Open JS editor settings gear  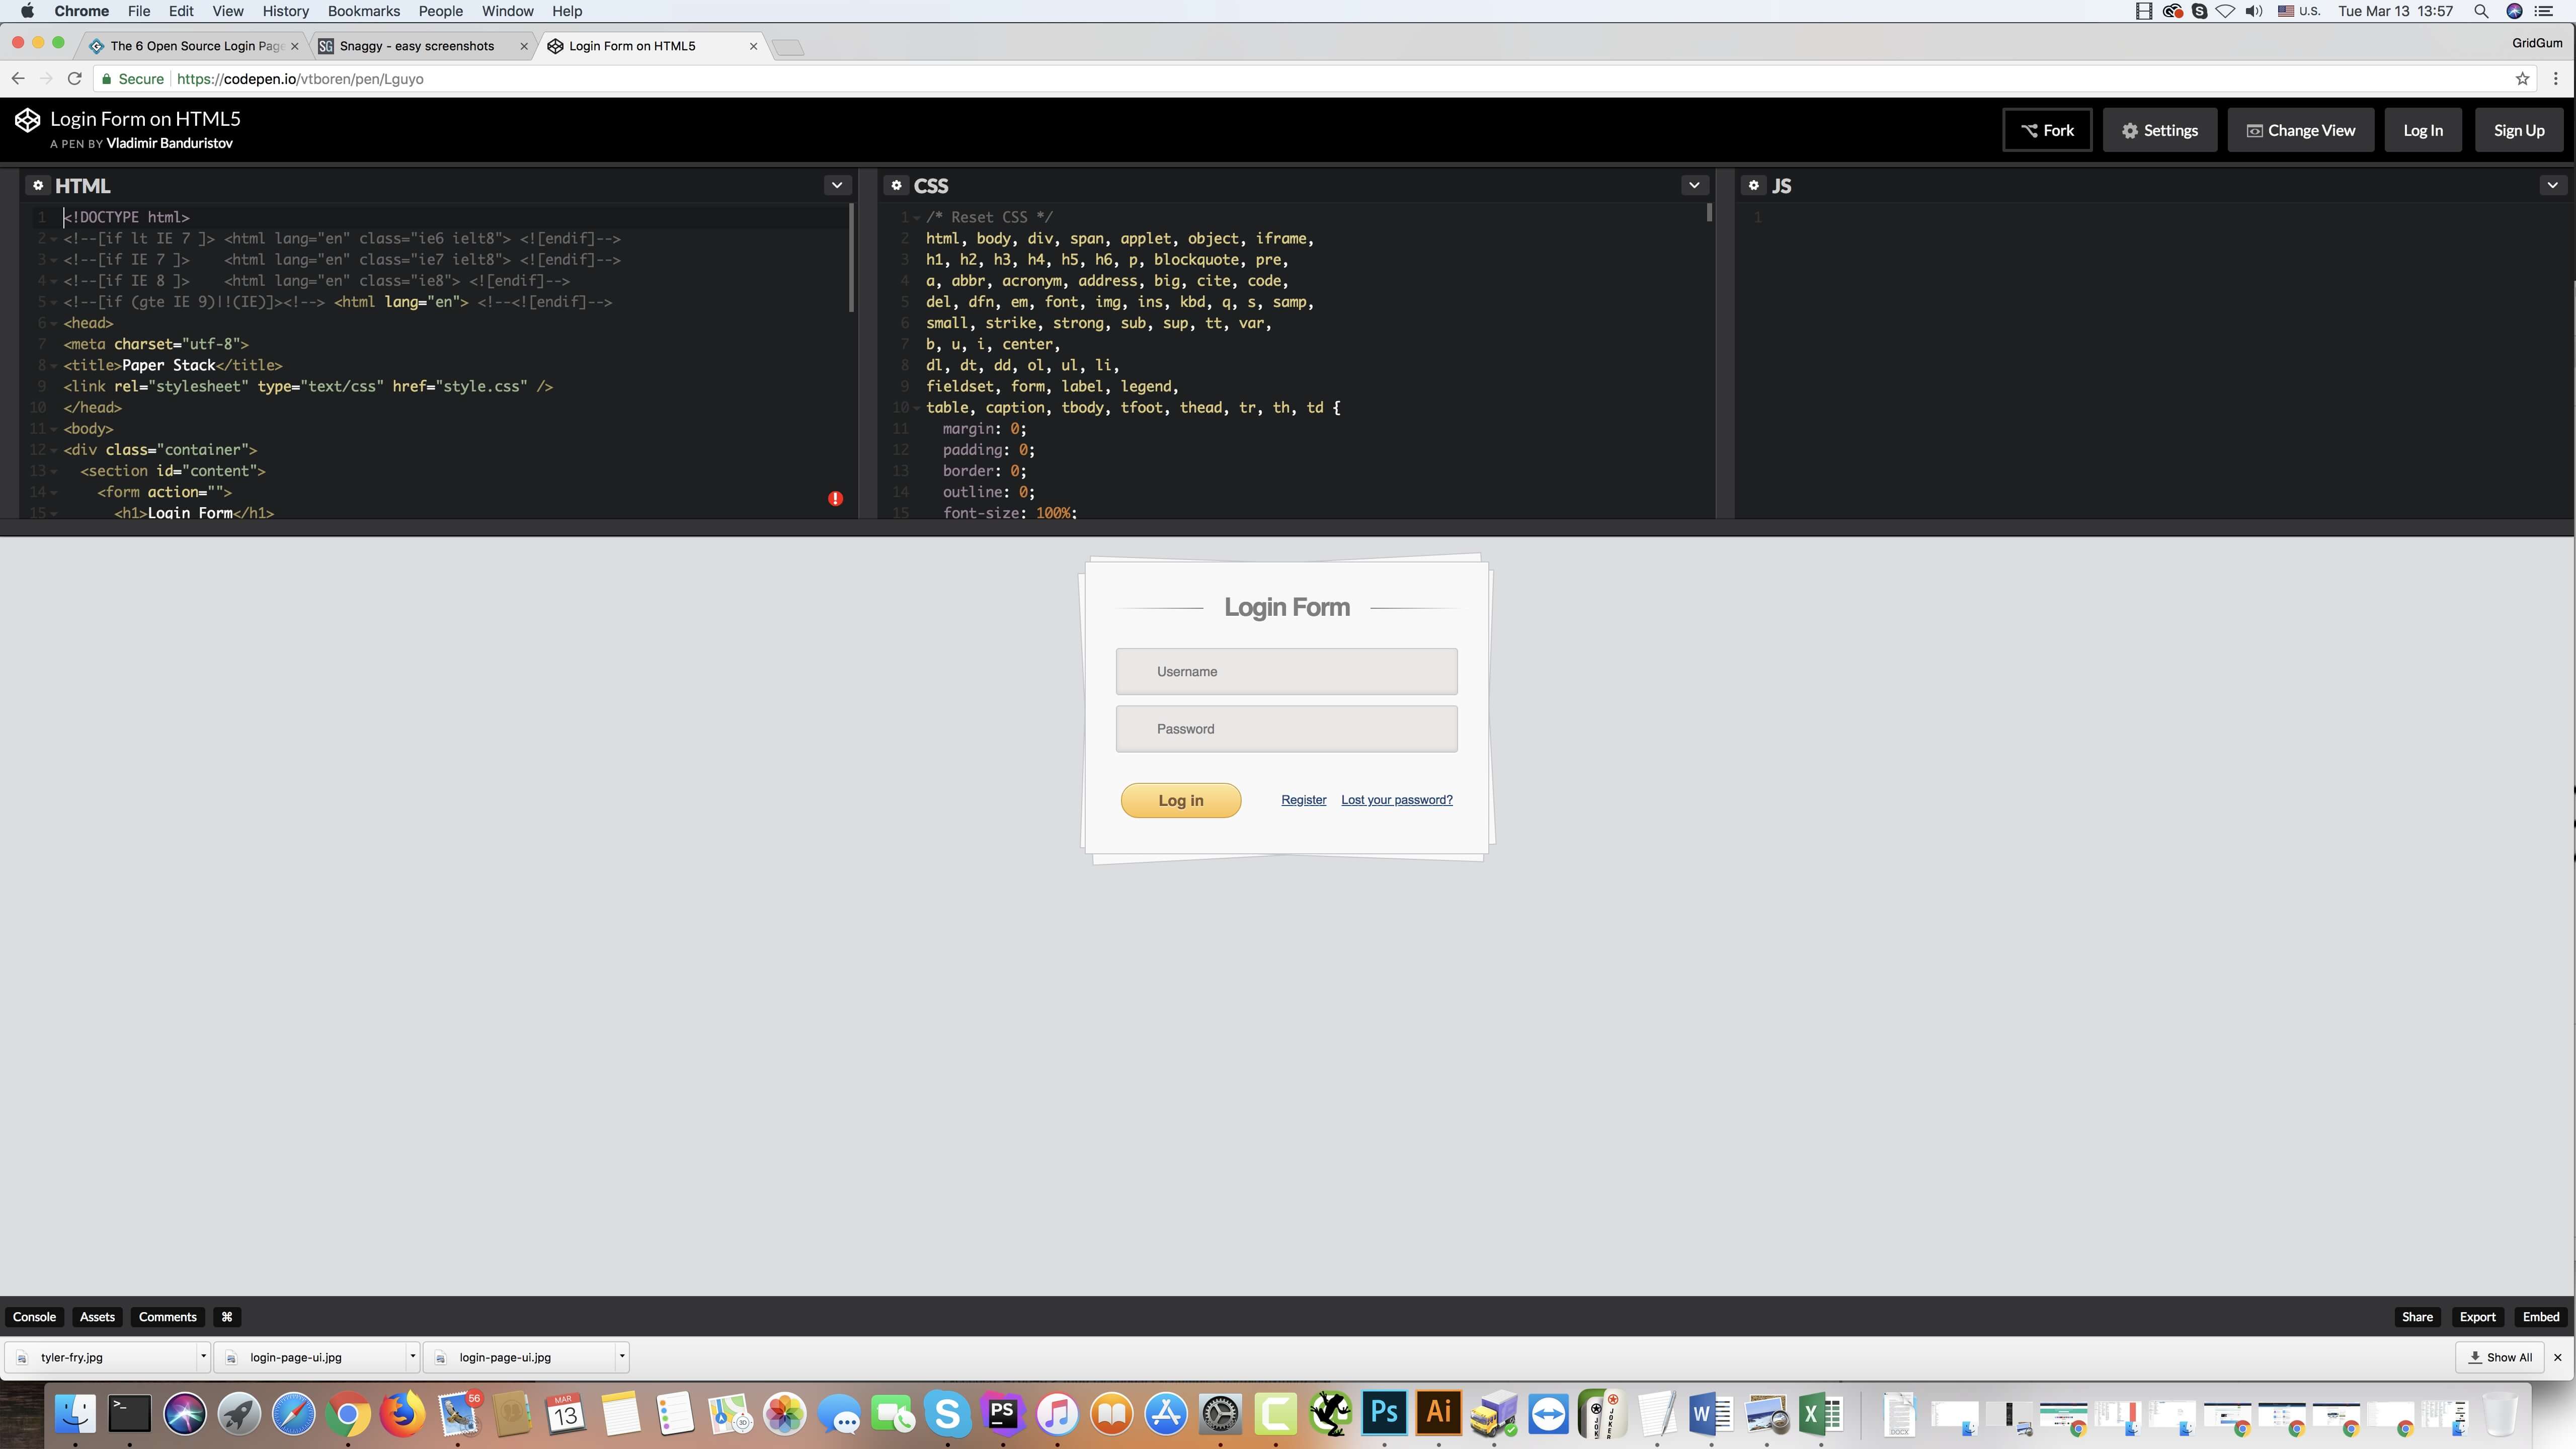[1753, 186]
